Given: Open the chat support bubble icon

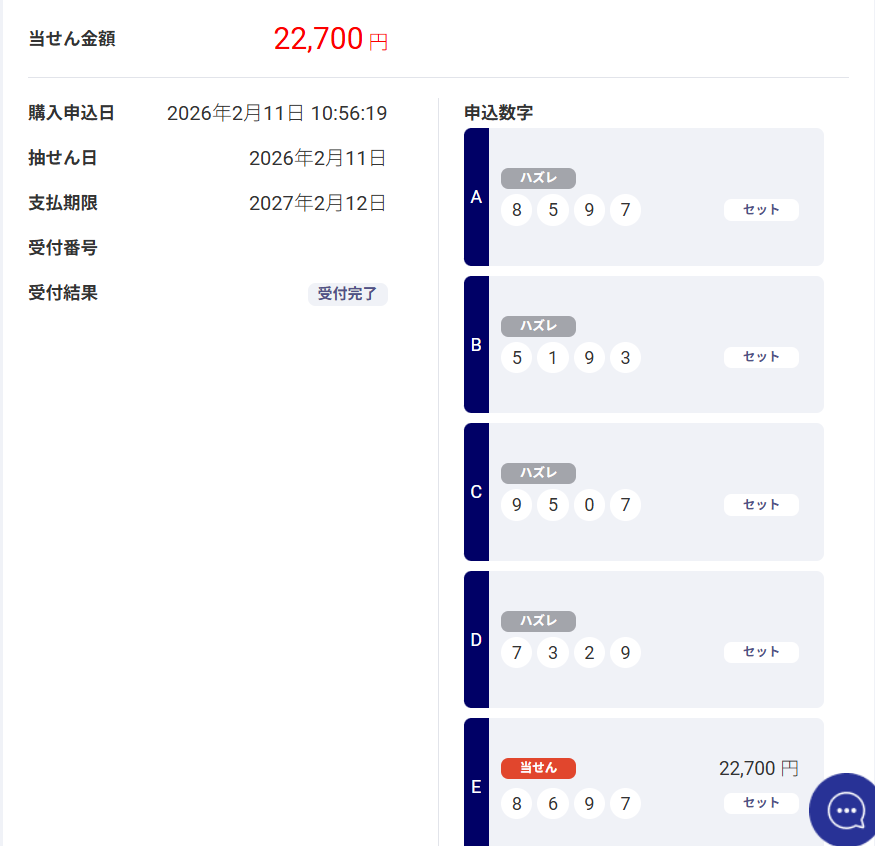Looking at the screenshot, I should (x=846, y=809).
